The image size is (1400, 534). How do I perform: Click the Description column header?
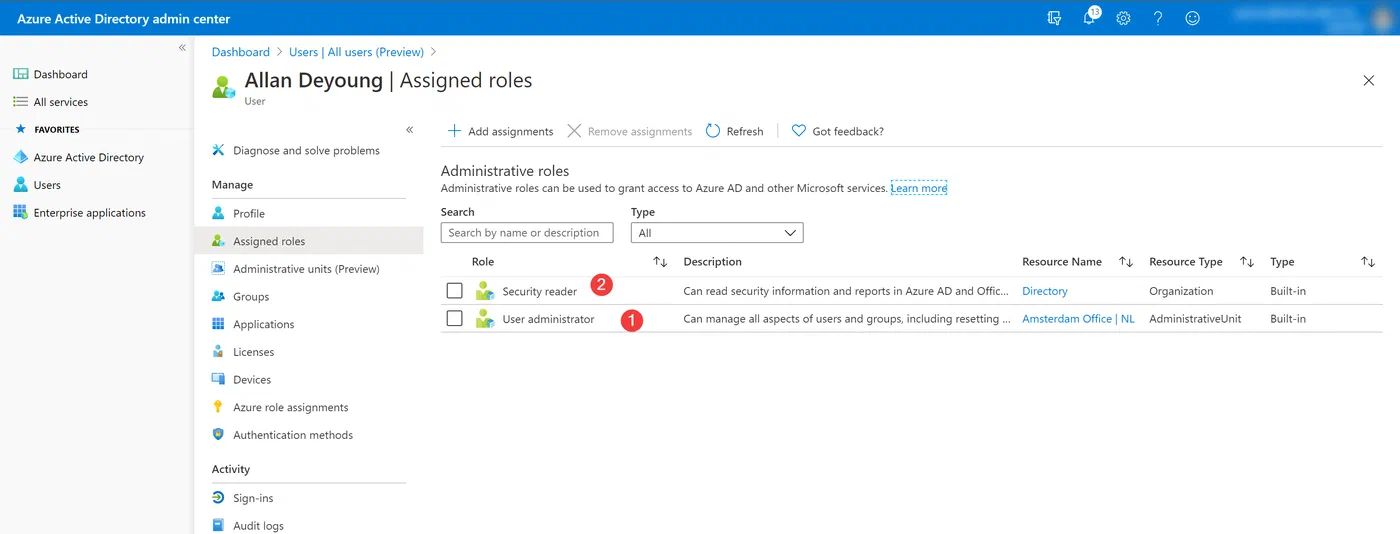click(712, 262)
